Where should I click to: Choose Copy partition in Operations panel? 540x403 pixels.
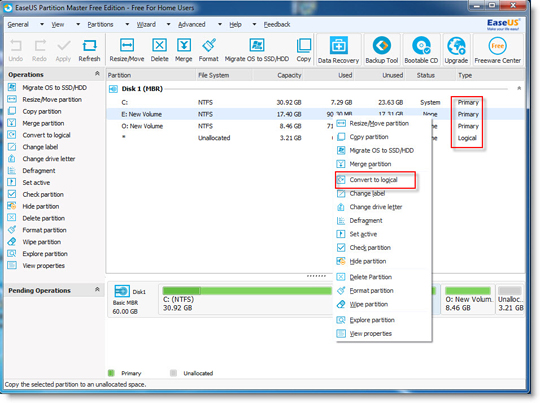pyautogui.click(x=34, y=111)
